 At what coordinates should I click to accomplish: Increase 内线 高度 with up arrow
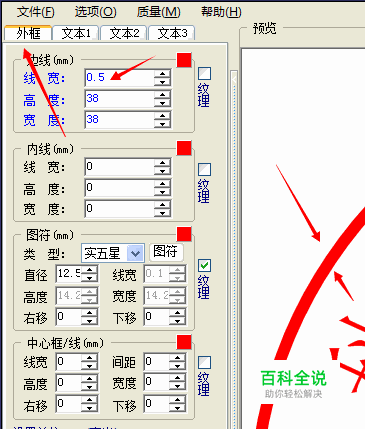click(162, 184)
